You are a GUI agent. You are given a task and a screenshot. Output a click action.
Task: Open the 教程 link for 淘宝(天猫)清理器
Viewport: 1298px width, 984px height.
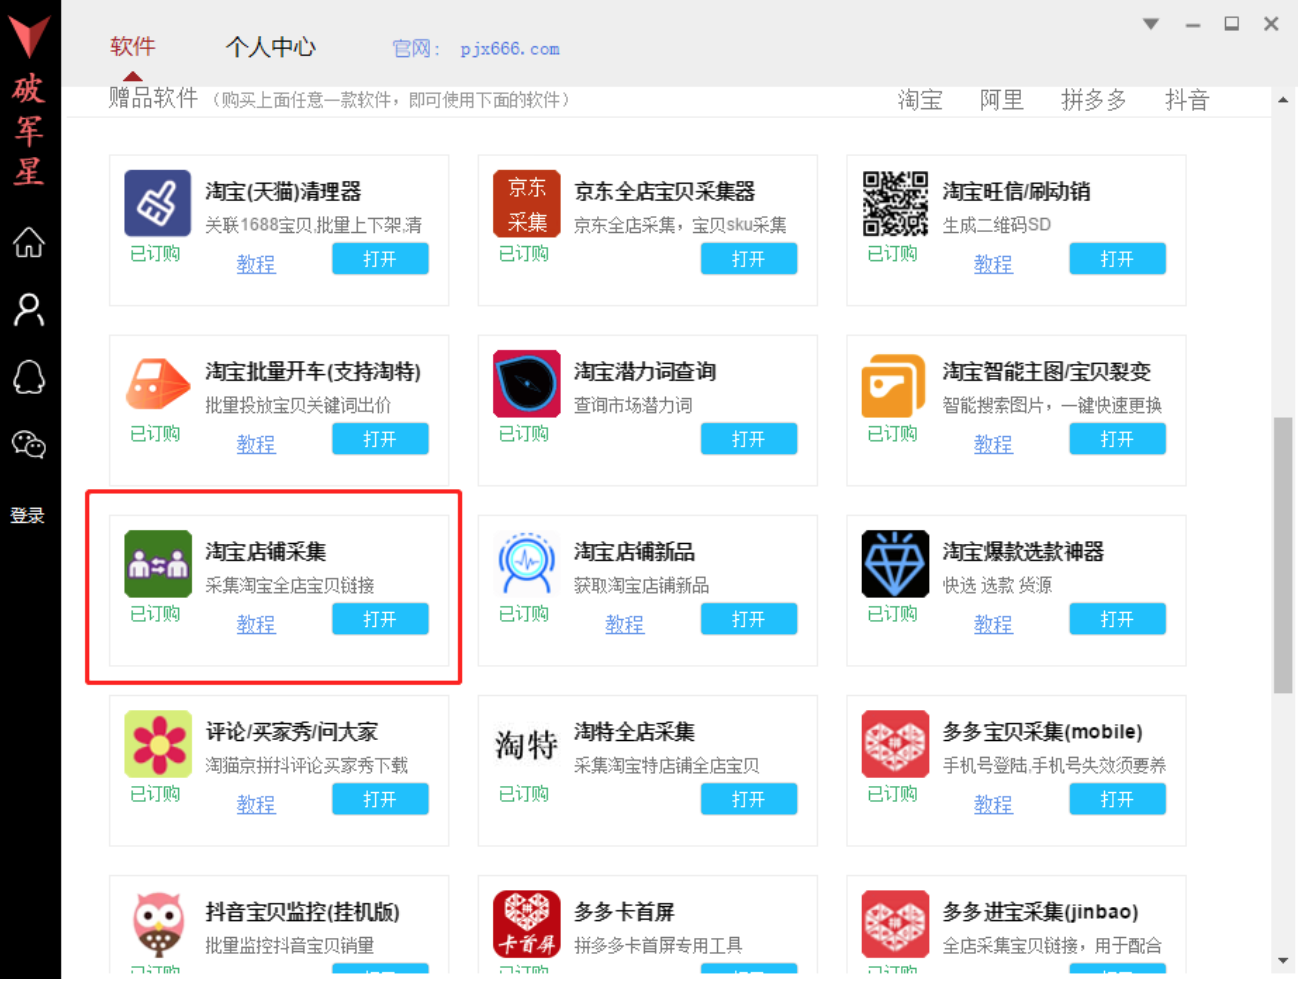pyautogui.click(x=256, y=264)
